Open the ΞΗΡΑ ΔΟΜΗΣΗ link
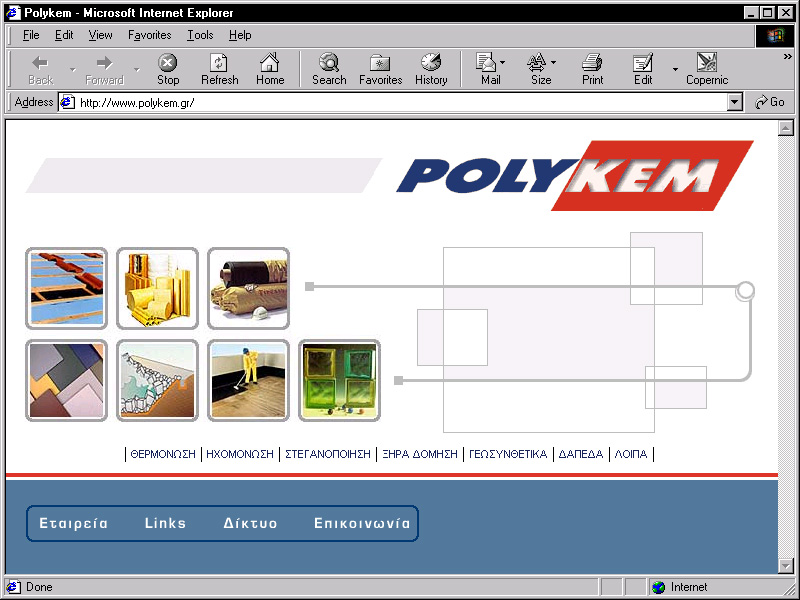Screen dimensions: 800x600 [420, 454]
